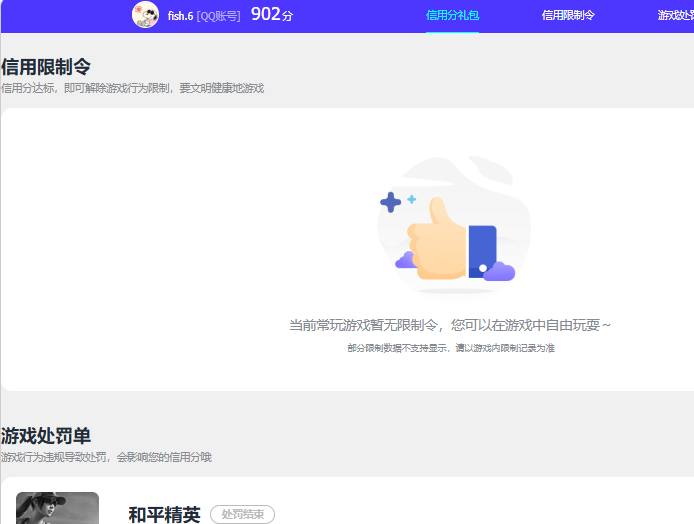Click the 902分 credit score
694x524 pixels.
coord(272,15)
